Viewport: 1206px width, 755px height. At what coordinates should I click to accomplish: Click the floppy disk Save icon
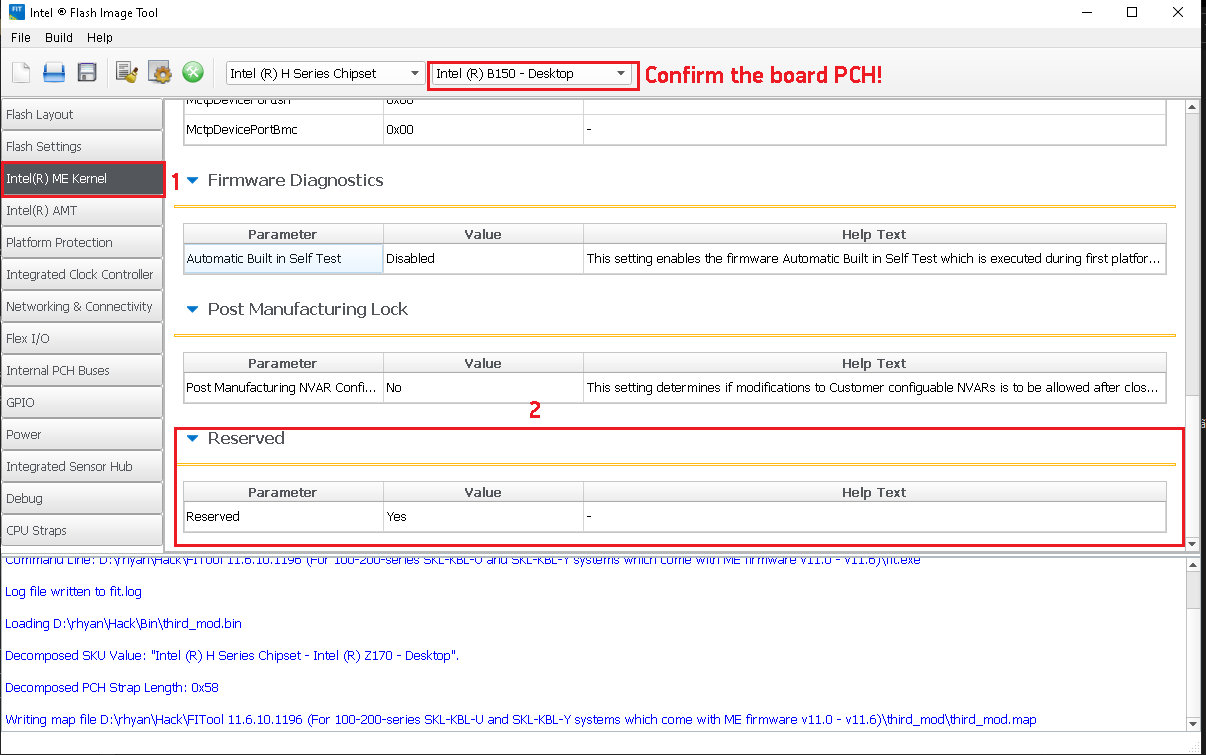(x=87, y=72)
